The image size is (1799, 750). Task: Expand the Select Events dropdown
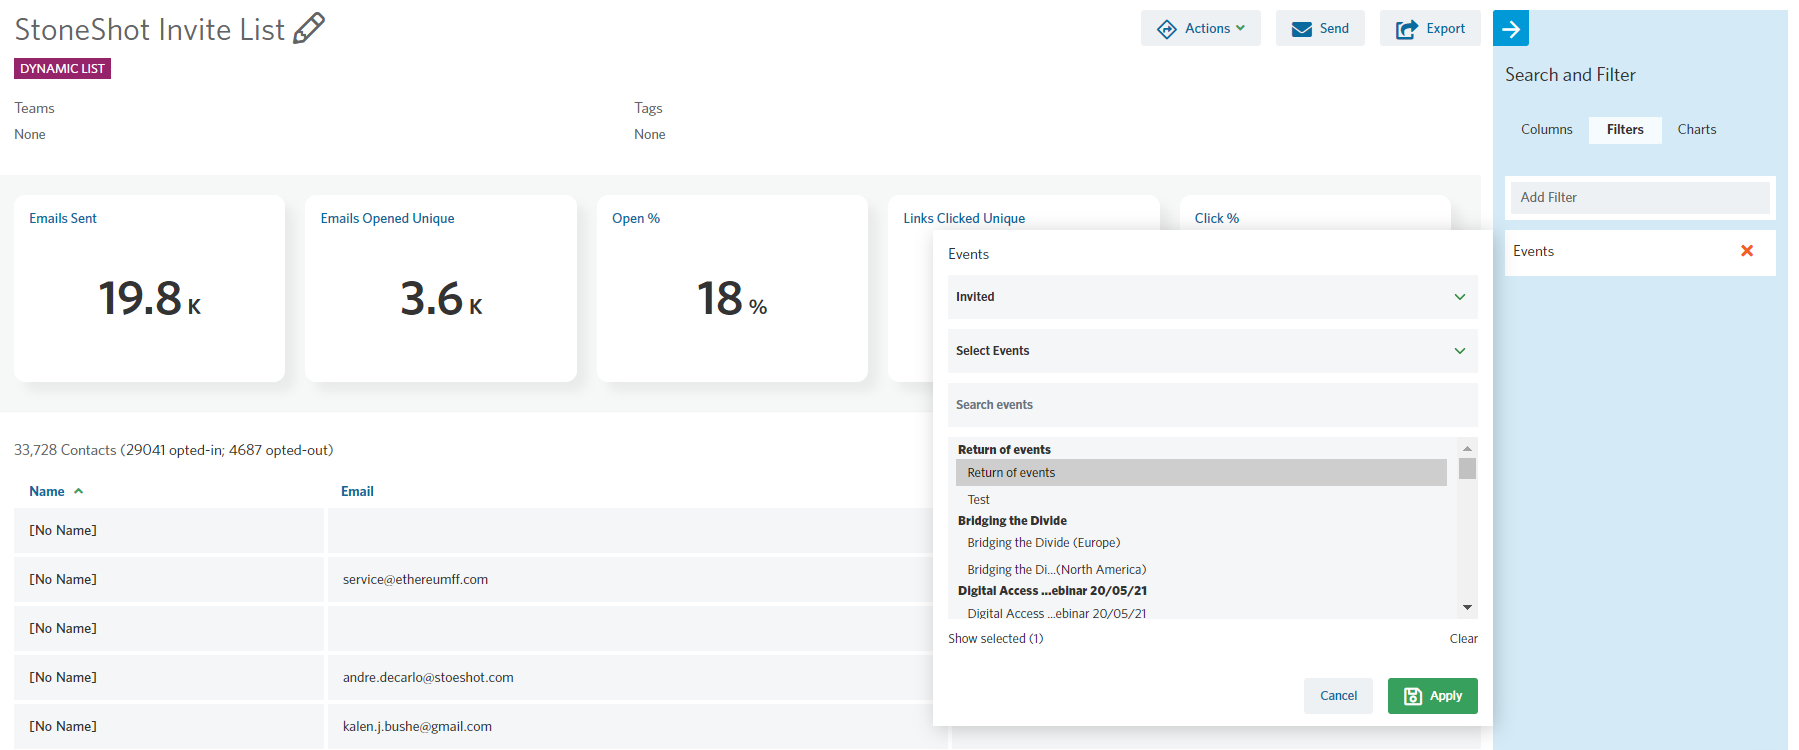tap(1213, 351)
